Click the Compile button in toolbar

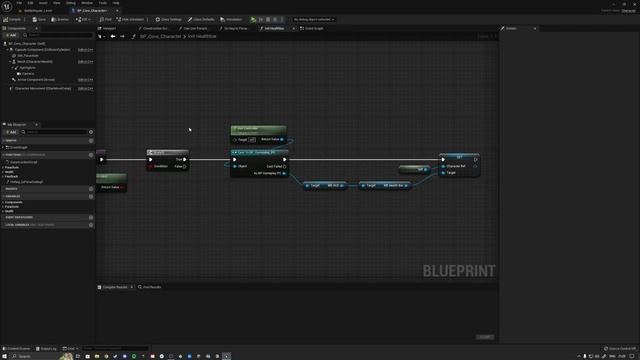pos(12,20)
